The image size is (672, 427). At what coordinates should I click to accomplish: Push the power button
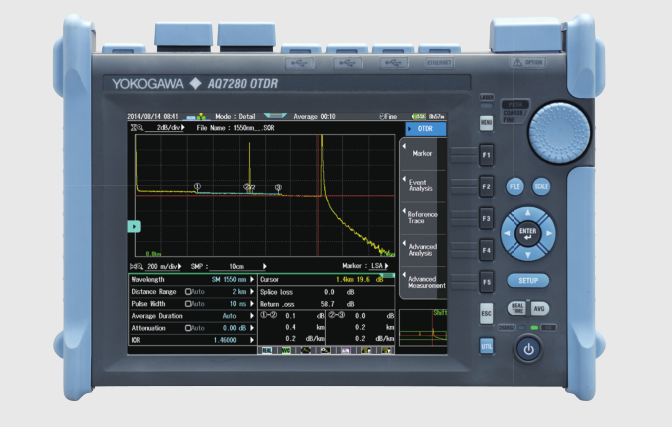point(528,349)
